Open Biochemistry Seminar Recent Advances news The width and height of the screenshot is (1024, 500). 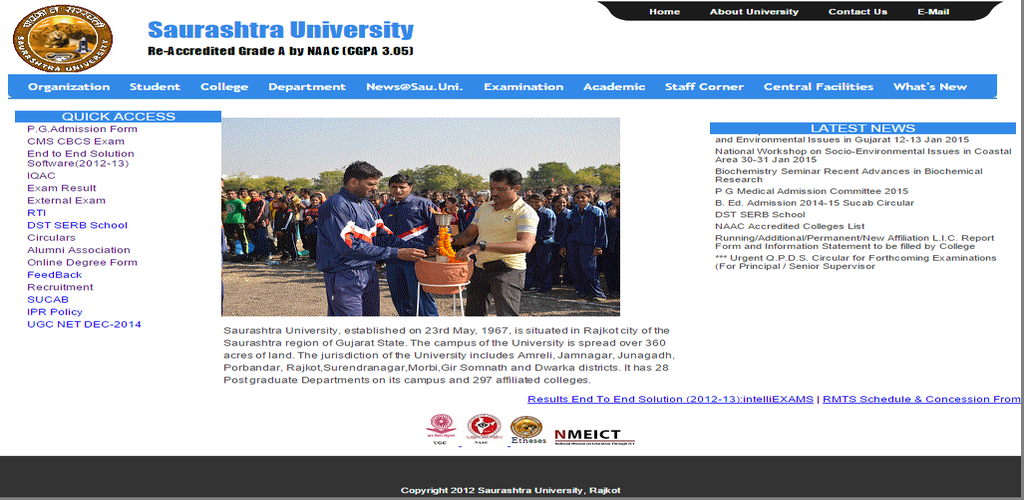pyautogui.click(x=848, y=176)
